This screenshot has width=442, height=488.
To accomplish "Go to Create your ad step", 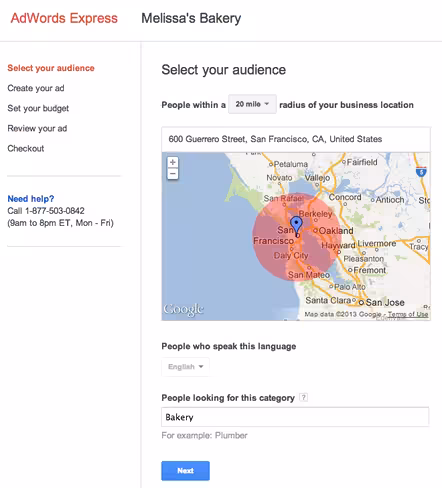I will (36, 88).
